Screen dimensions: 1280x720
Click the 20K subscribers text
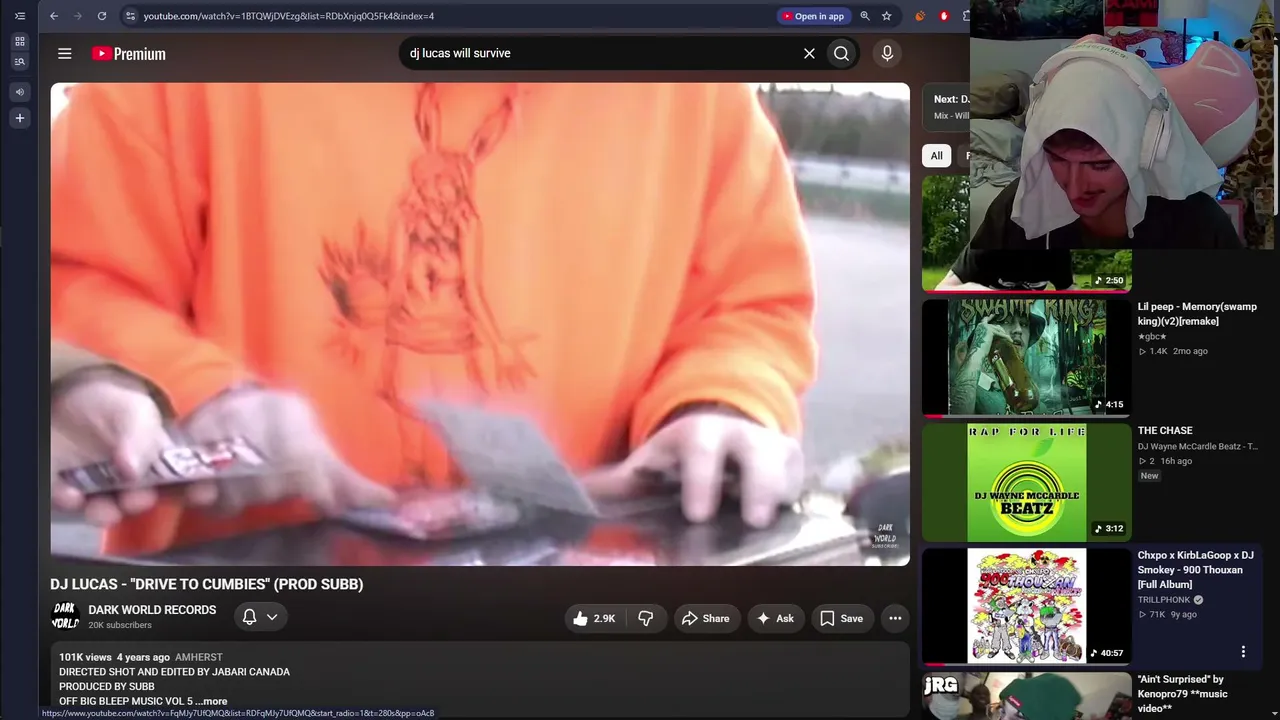(120, 626)
